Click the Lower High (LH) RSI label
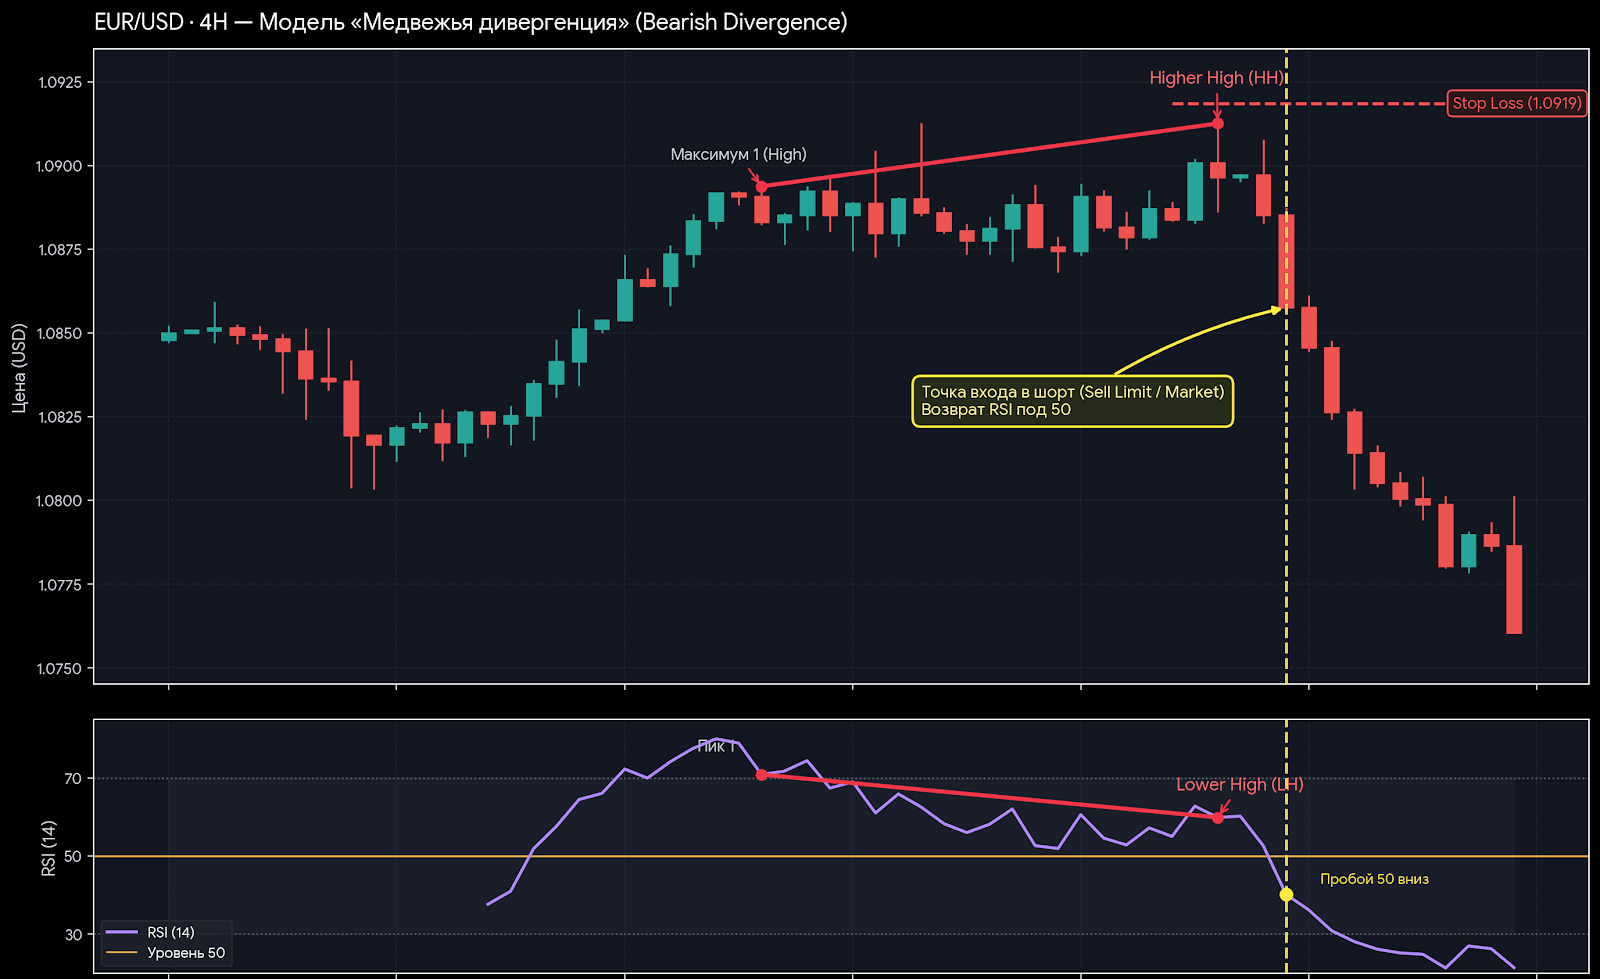 [x=1239, y=785]
